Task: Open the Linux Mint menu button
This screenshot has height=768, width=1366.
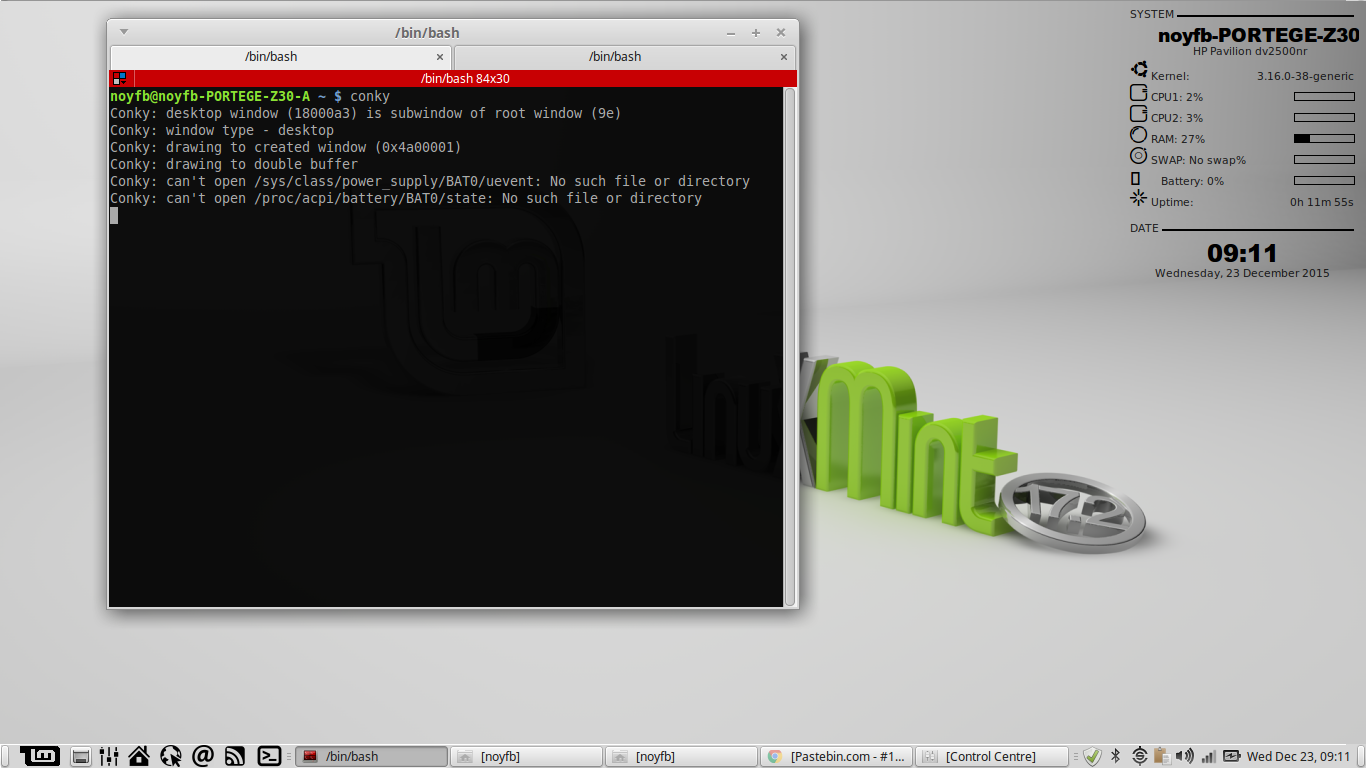Action: [x=40, y=756]
